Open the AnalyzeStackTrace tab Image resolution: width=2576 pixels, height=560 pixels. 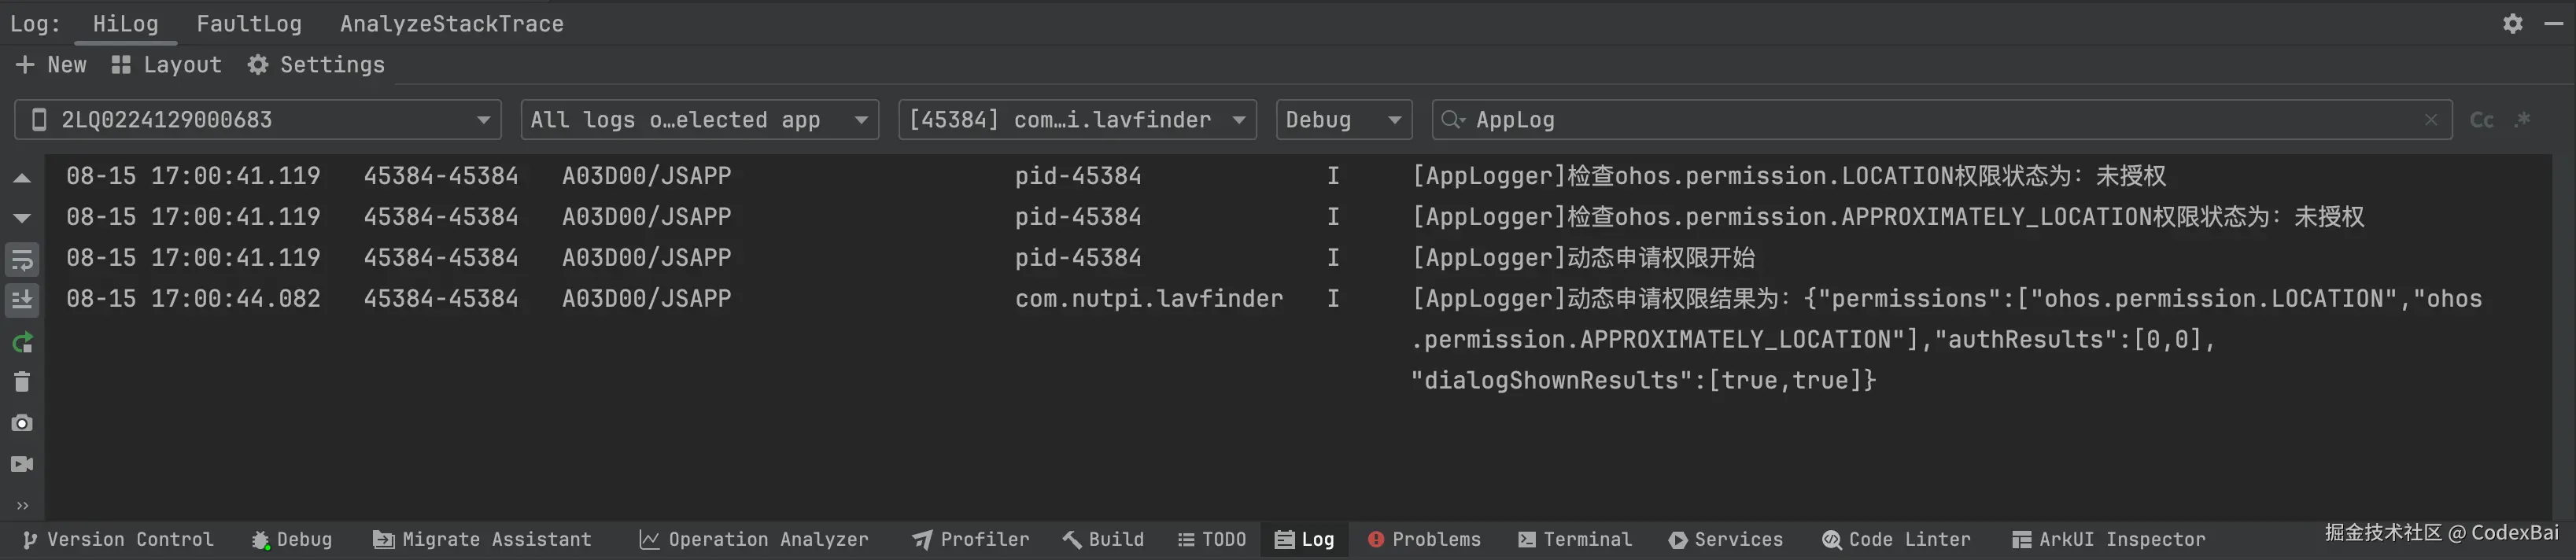point(451,24)
